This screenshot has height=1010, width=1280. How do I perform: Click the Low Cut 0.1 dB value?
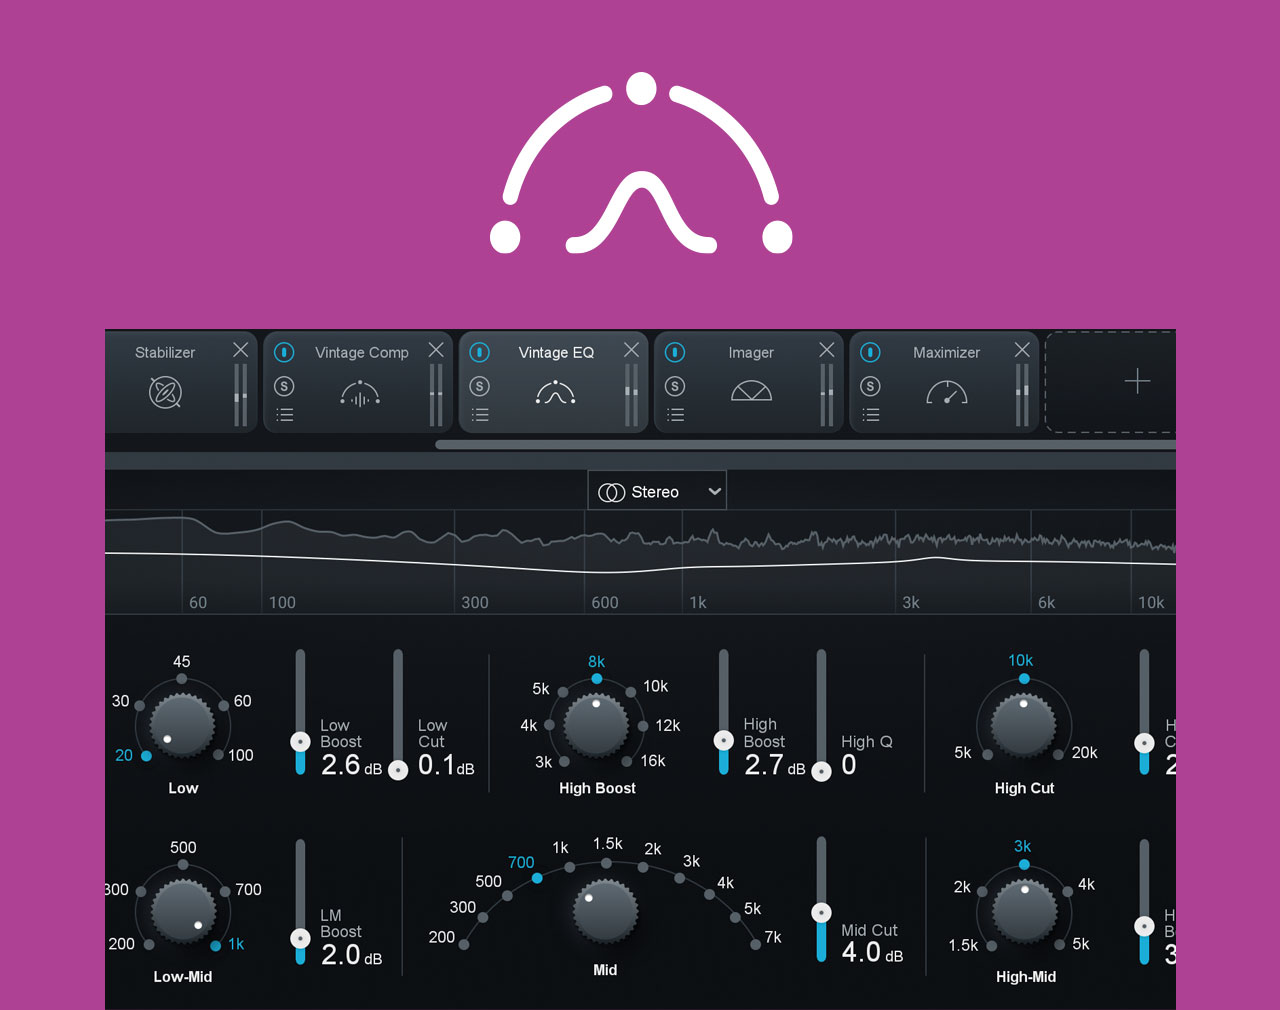click(446, 765)
